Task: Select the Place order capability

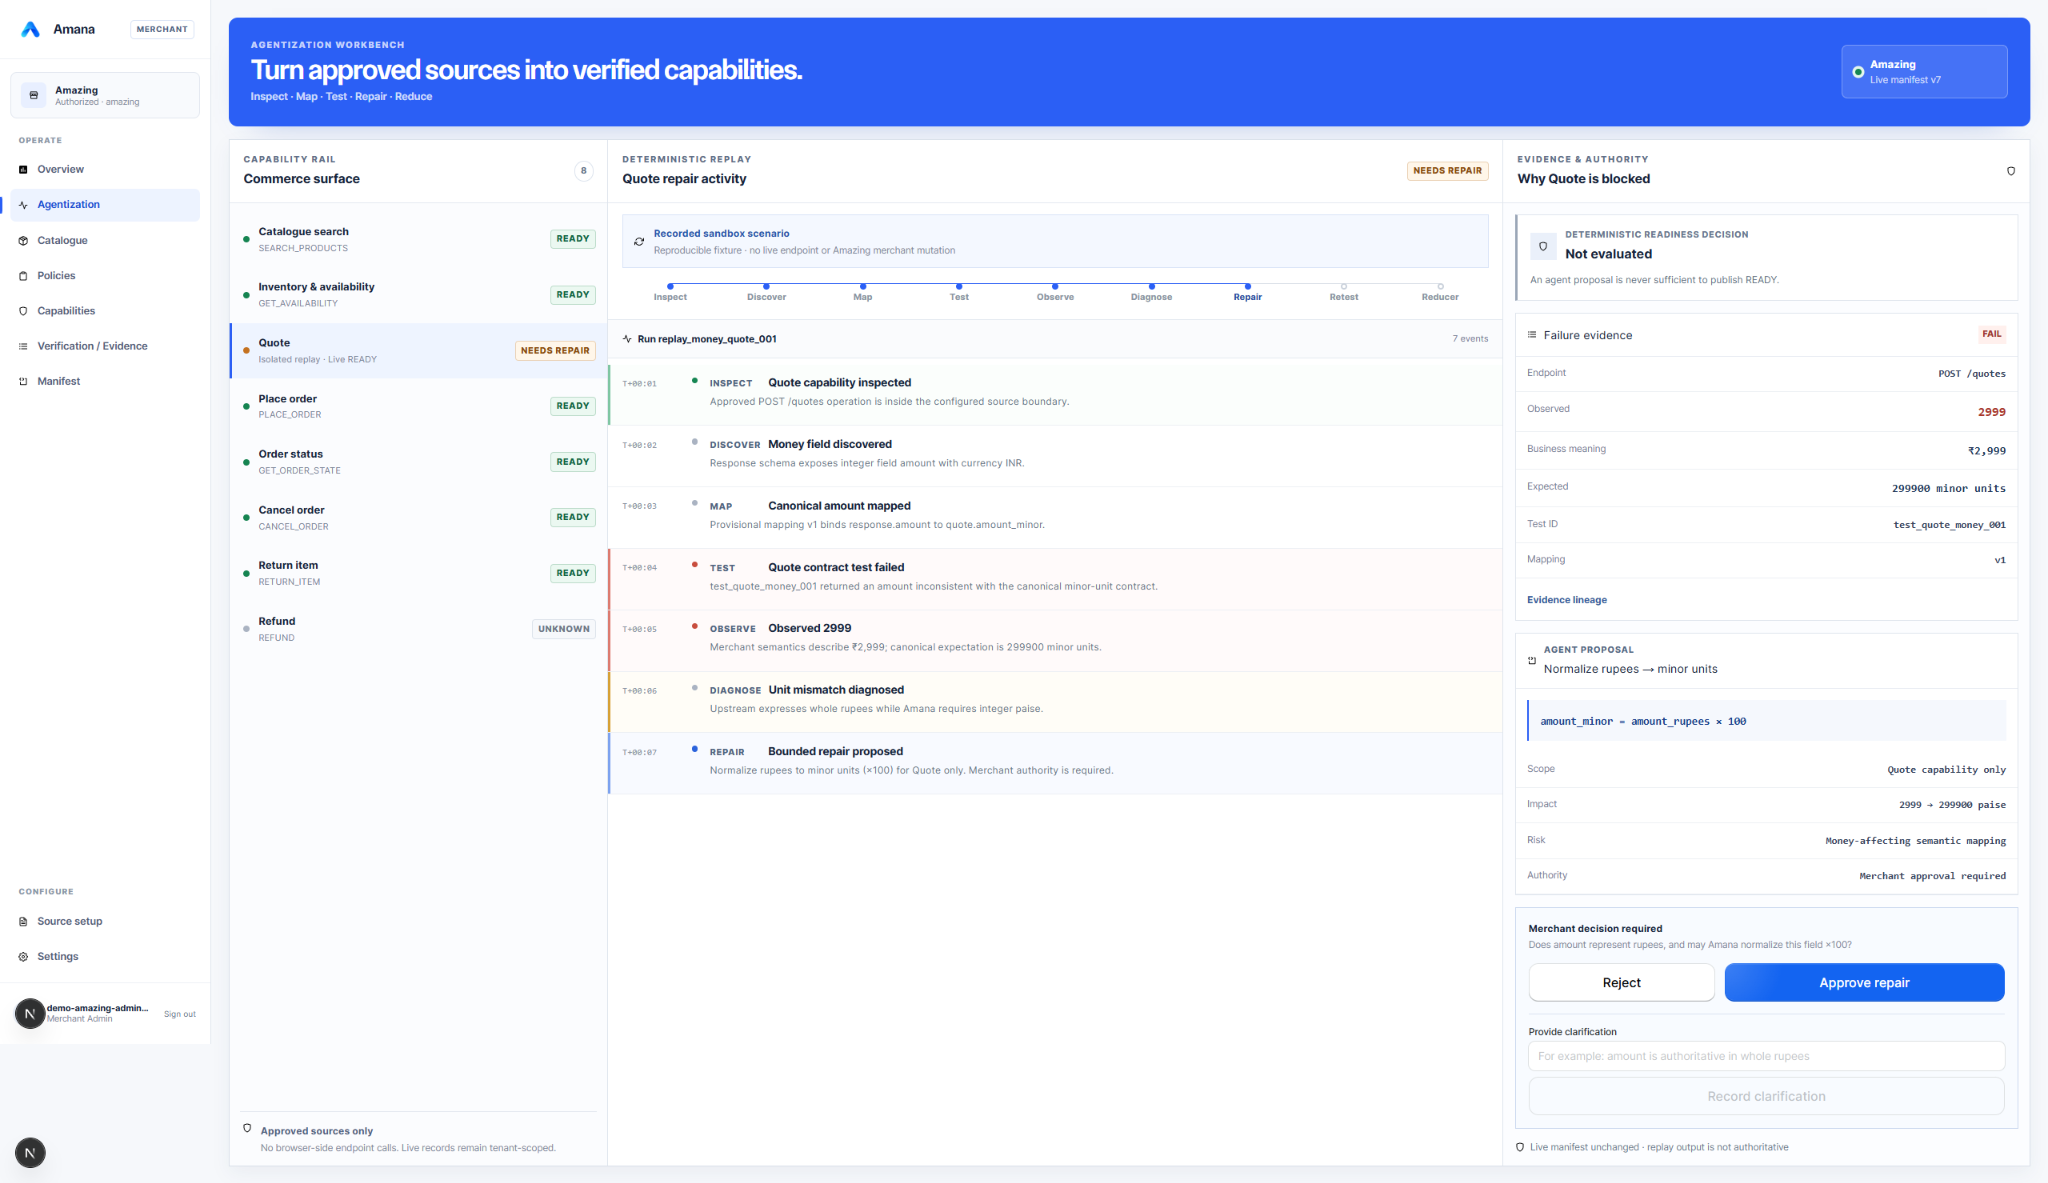Action: coord(419,406)
